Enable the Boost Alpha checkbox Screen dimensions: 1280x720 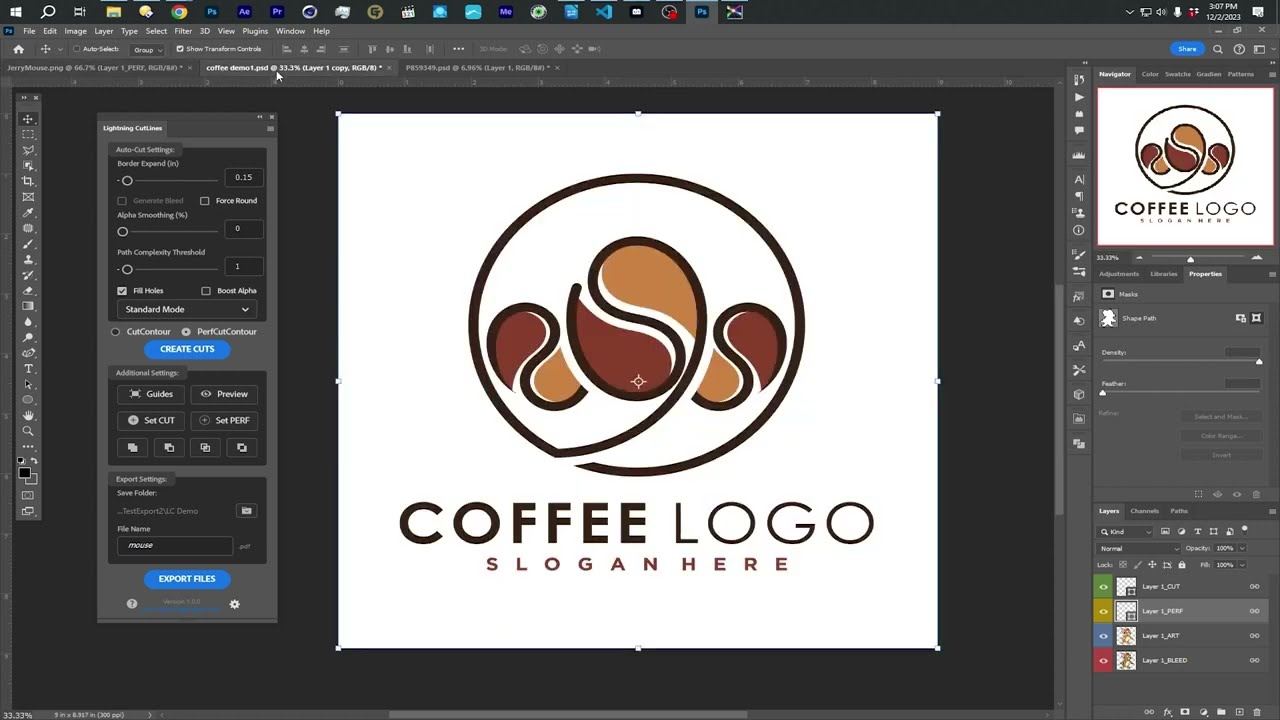(x=206, y=291)
